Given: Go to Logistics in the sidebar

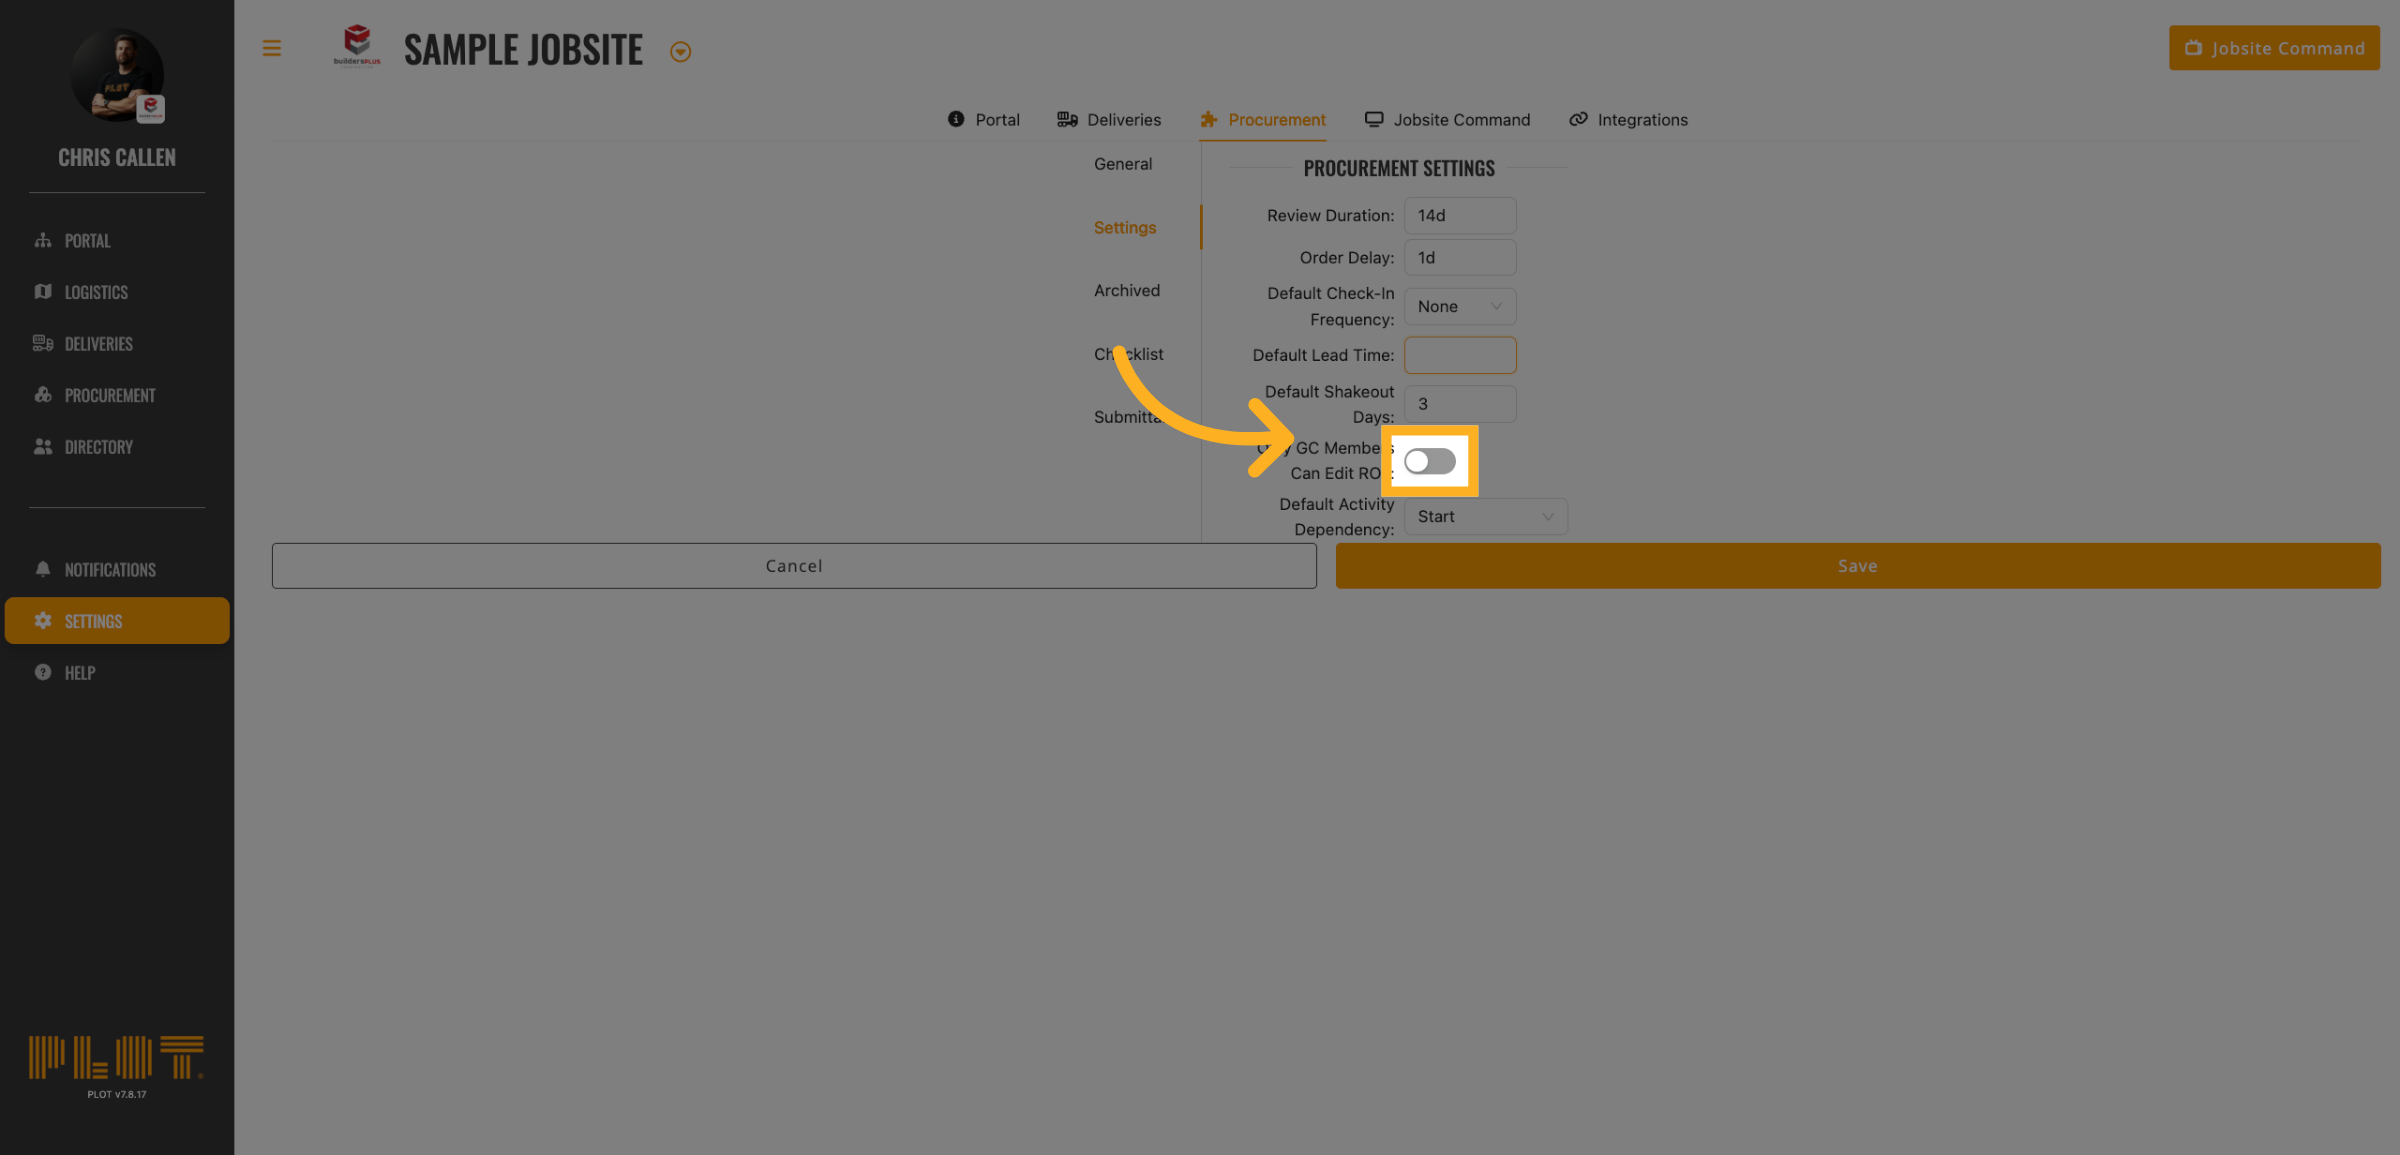Looking at the screenshot, I should pos(96,292).
